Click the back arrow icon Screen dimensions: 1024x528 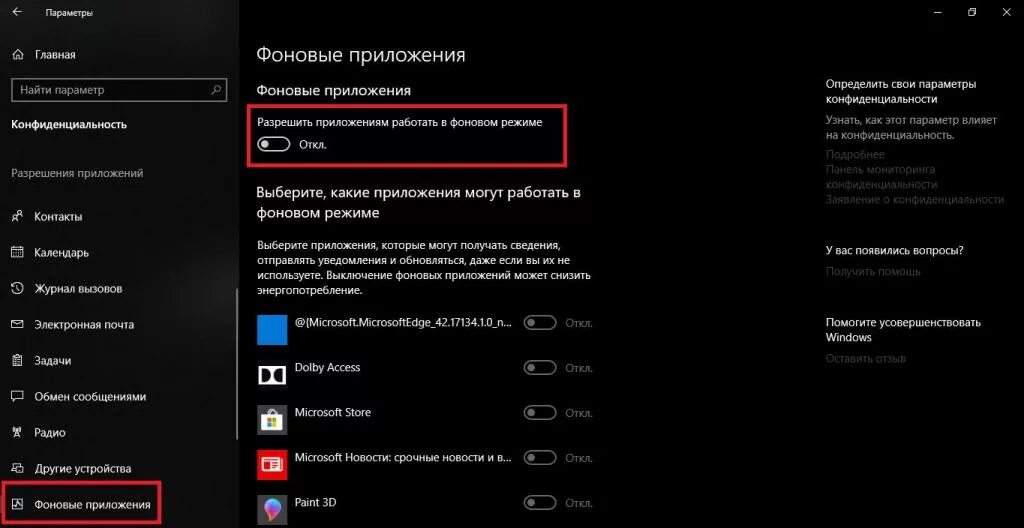[x=17, y=12]
